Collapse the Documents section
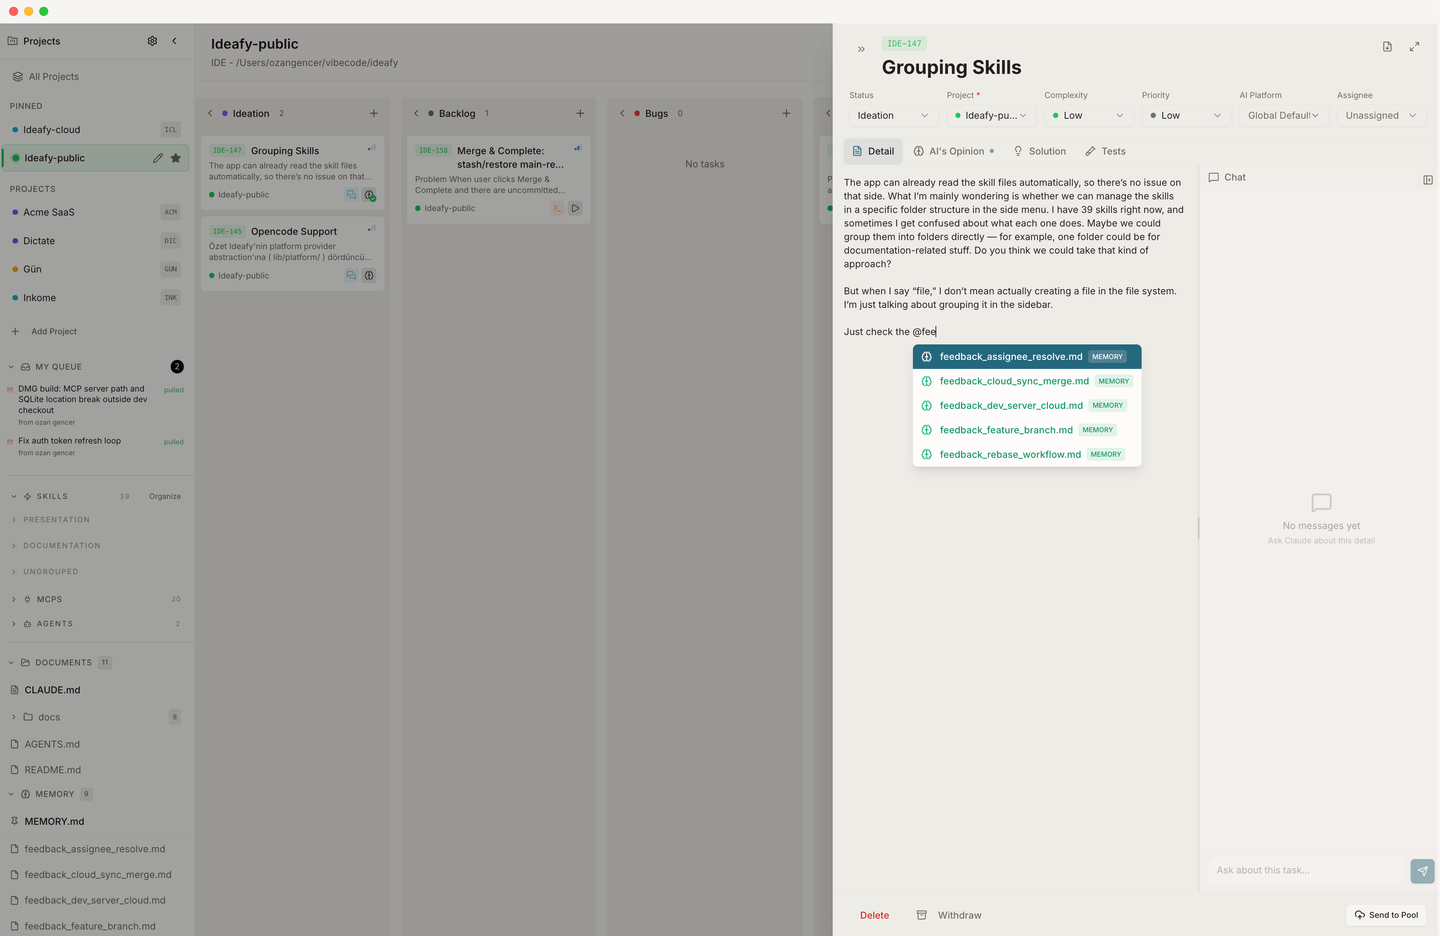Screen dimensions: 1440x936 (12, 663)
